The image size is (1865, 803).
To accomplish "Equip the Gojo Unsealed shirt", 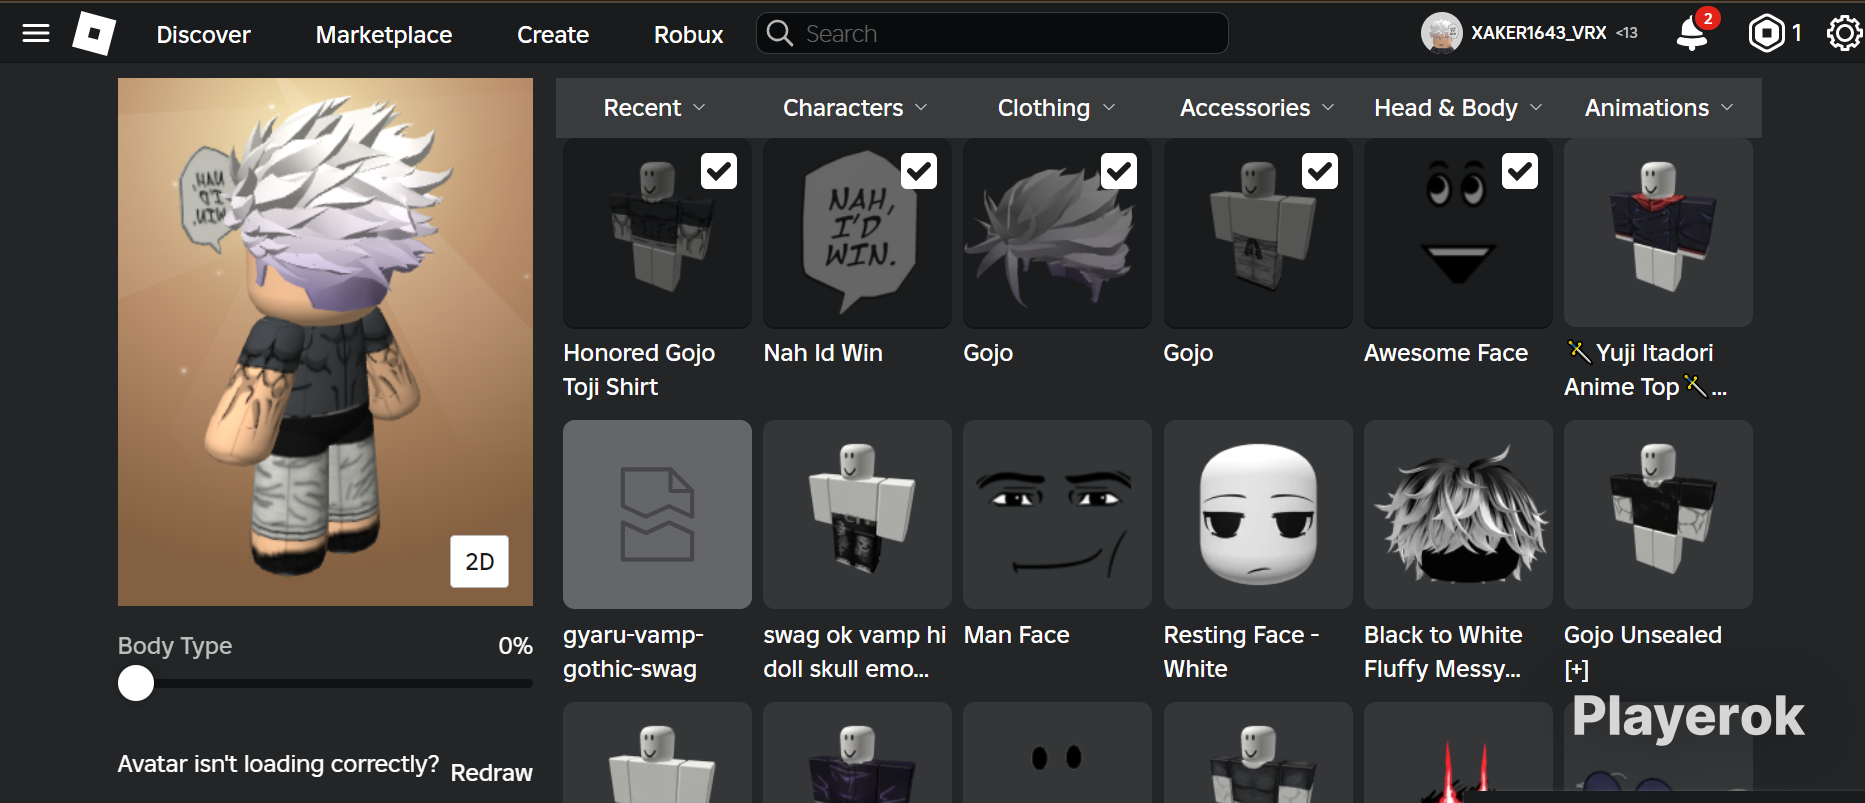I will [x=1658, y=514].
